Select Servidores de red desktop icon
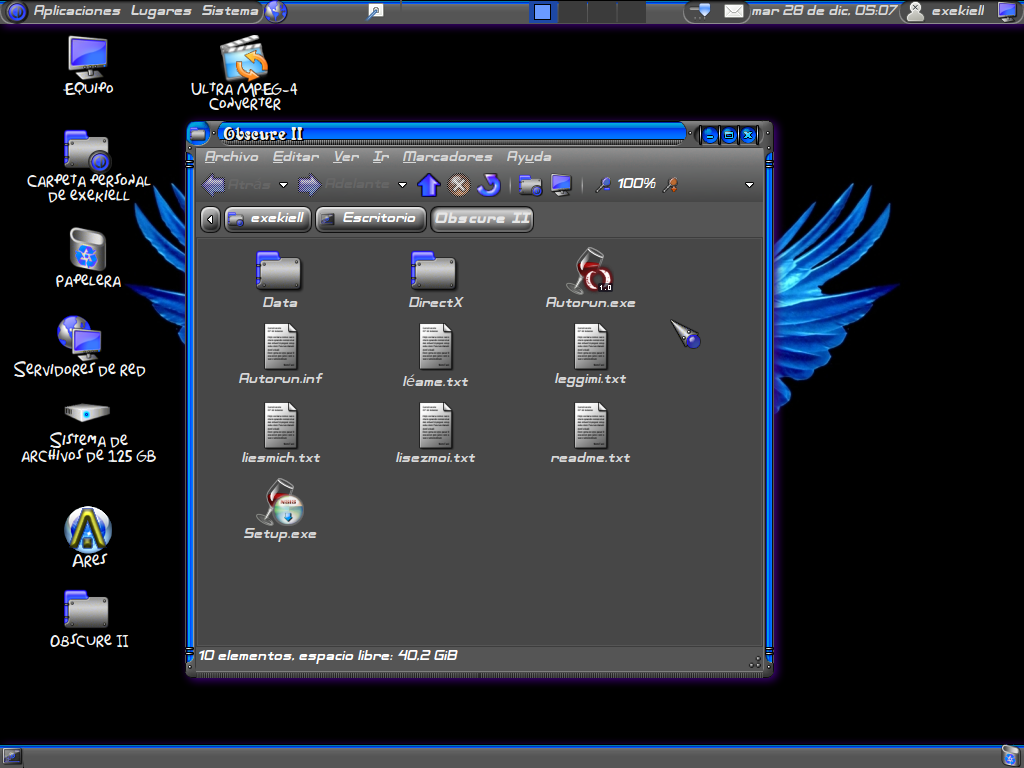 click(80, 347)
